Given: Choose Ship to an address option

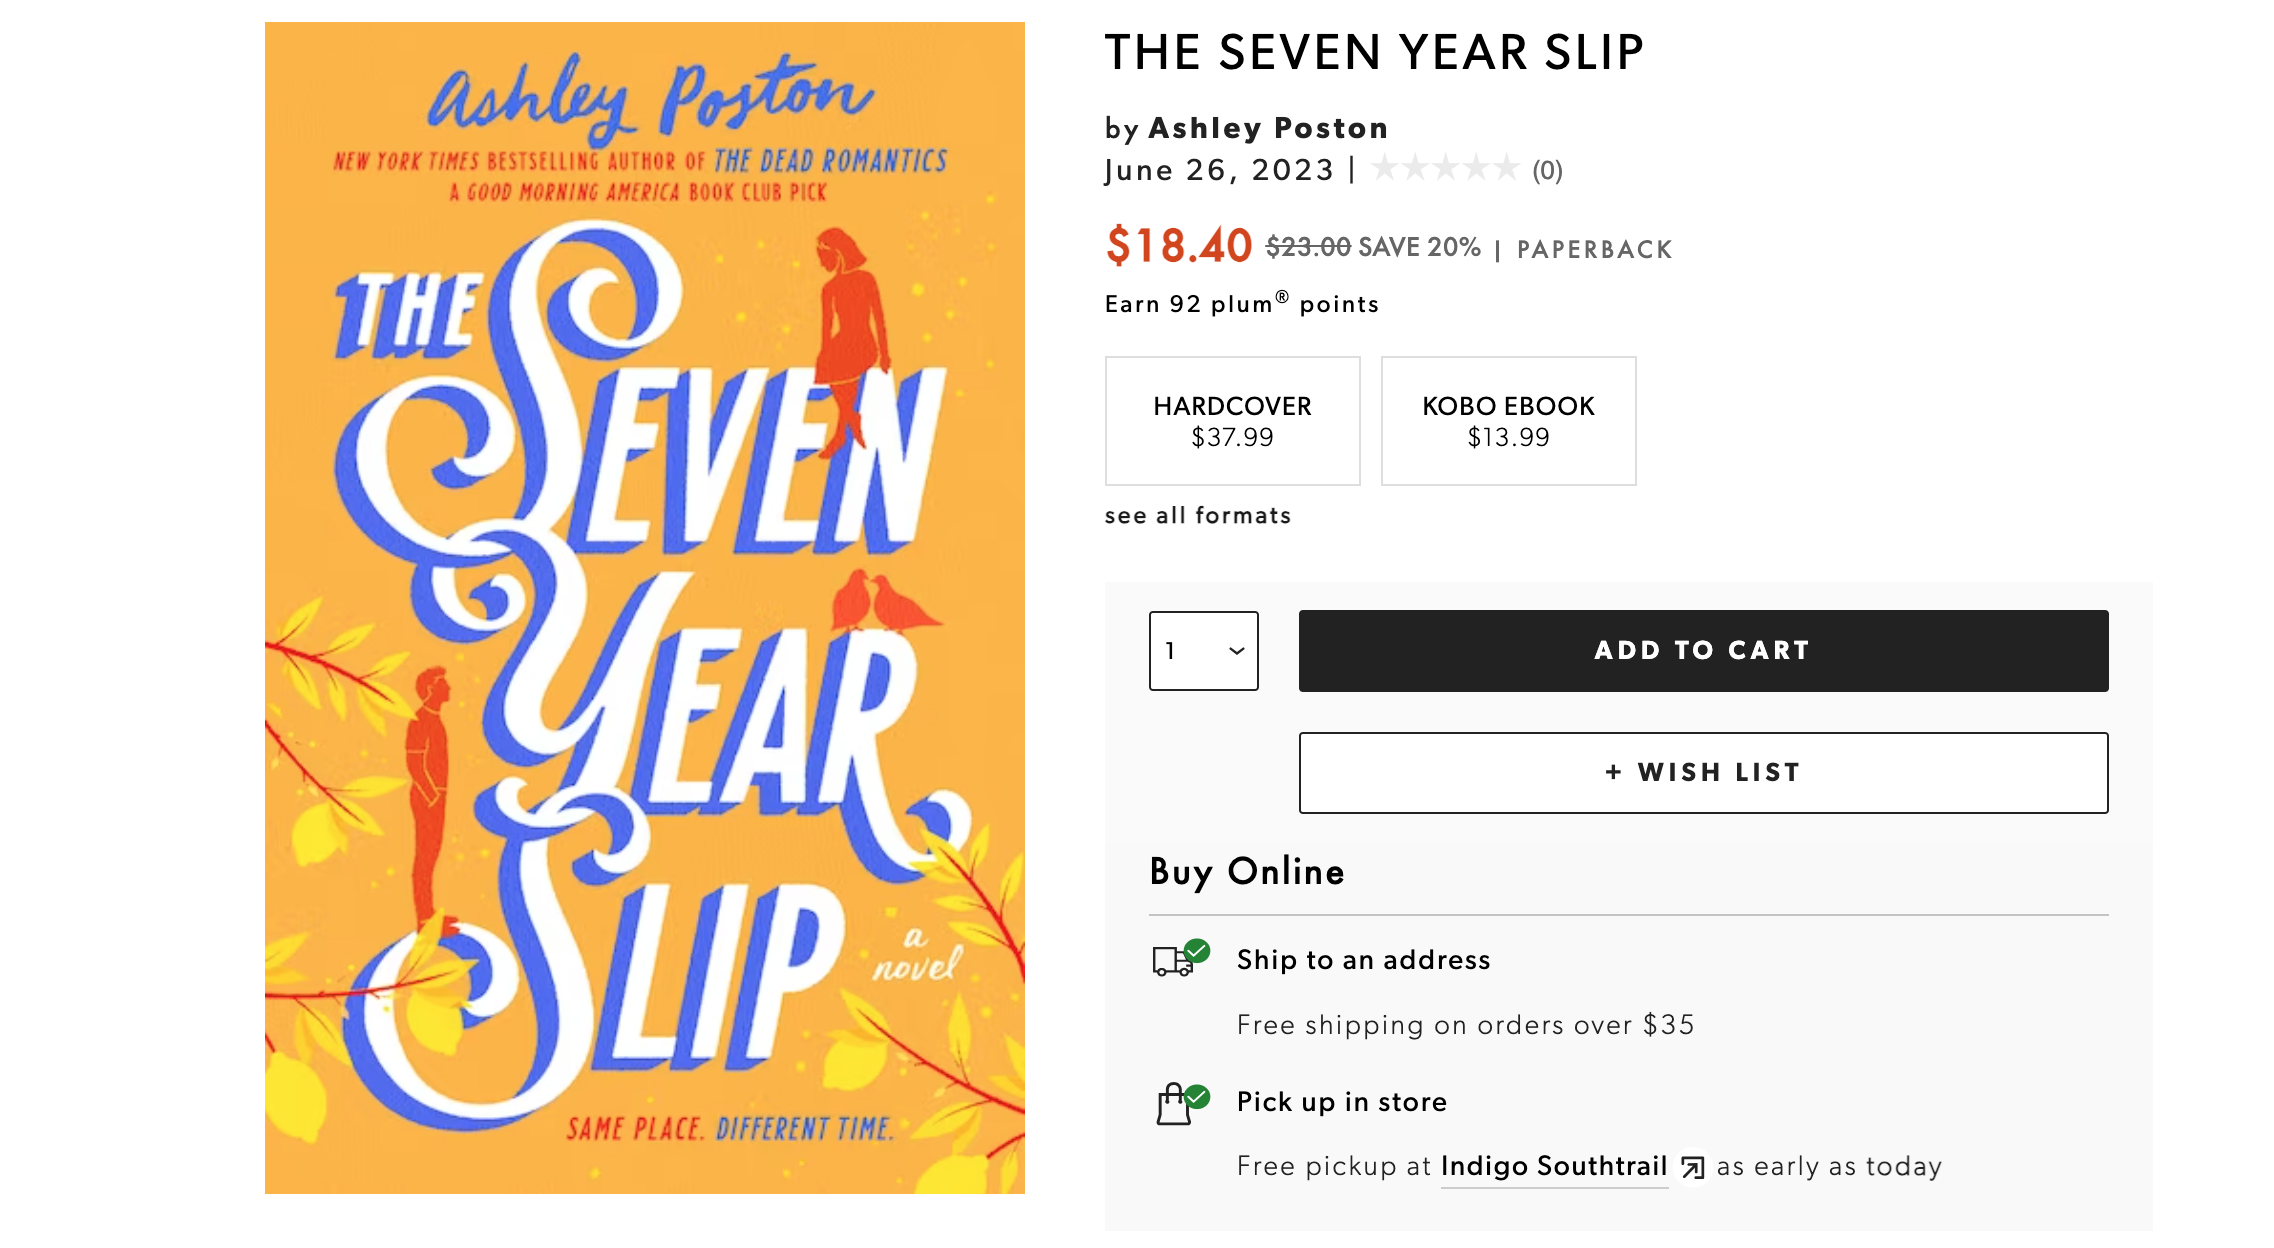Looking at the screenshot, I should [x=1363, y=960].
